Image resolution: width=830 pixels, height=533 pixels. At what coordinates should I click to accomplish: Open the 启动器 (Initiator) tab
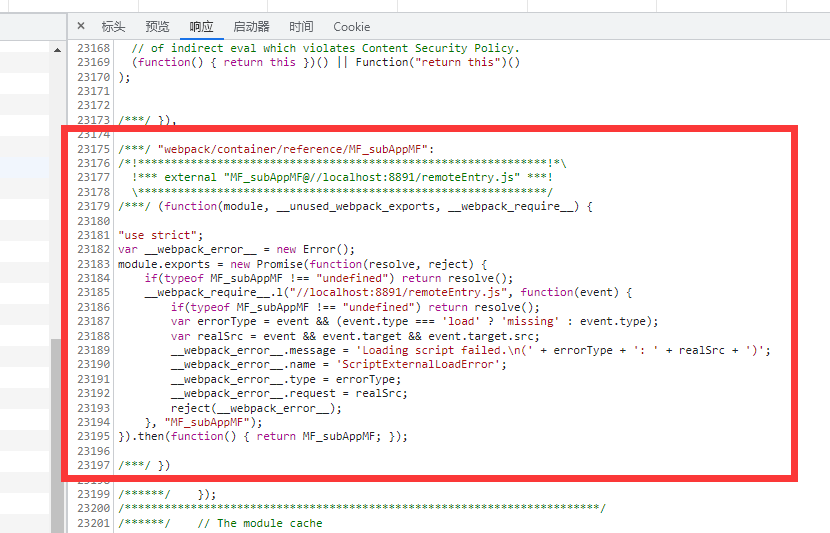[251, 26]
